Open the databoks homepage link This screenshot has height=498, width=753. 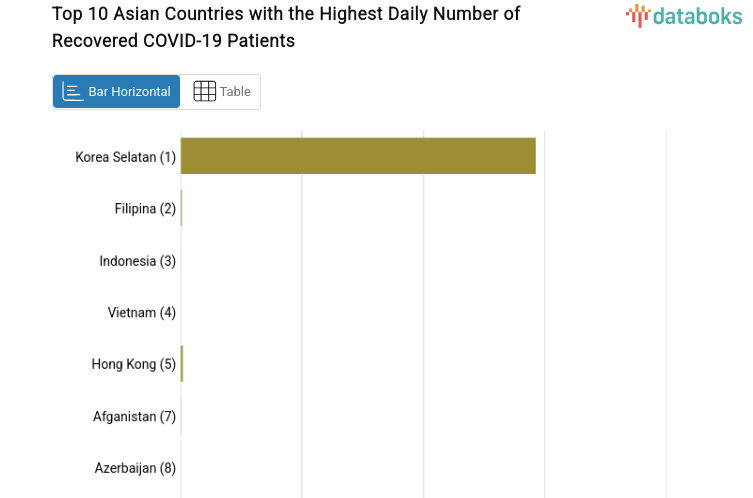(x=684, y=15)
